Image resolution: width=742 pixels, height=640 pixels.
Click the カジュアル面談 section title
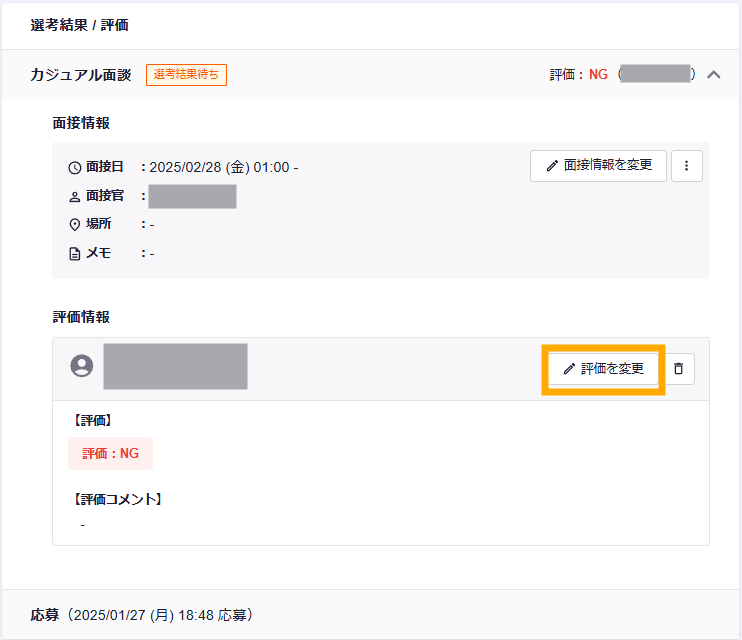coord(81,75)
